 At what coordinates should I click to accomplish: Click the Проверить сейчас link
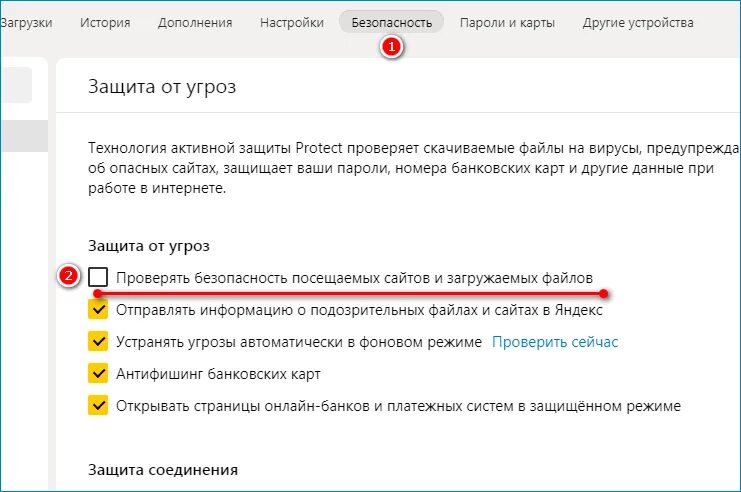[555, 342]
